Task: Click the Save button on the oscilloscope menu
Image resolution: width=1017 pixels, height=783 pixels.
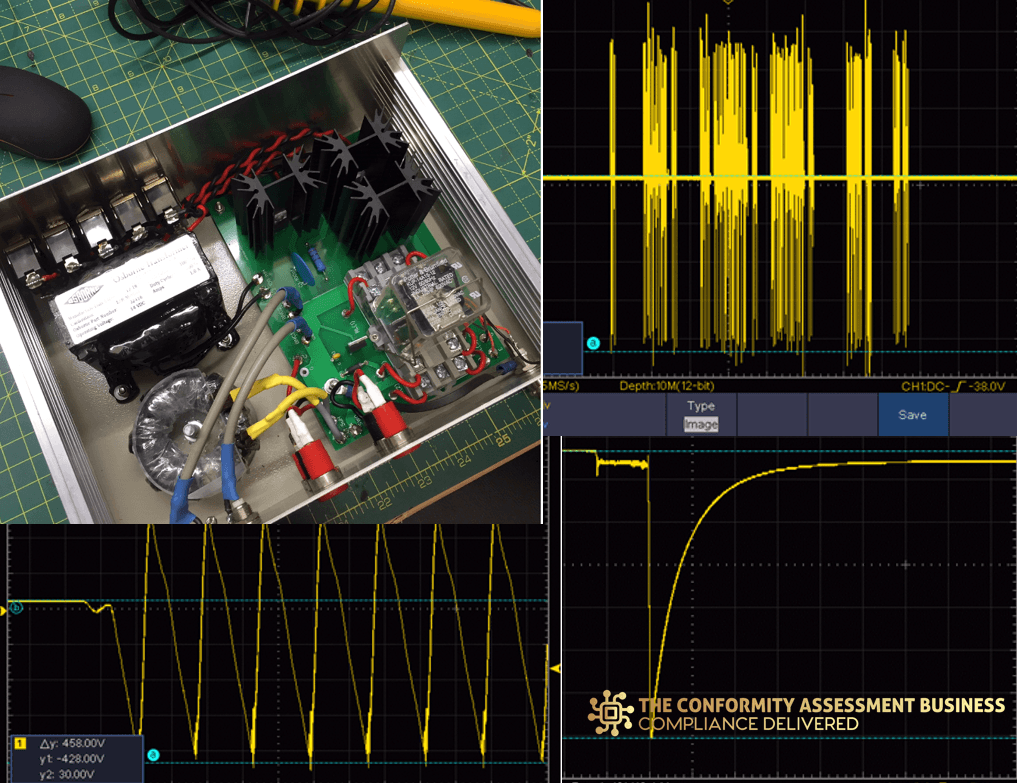Action: (x=913, y=415)
